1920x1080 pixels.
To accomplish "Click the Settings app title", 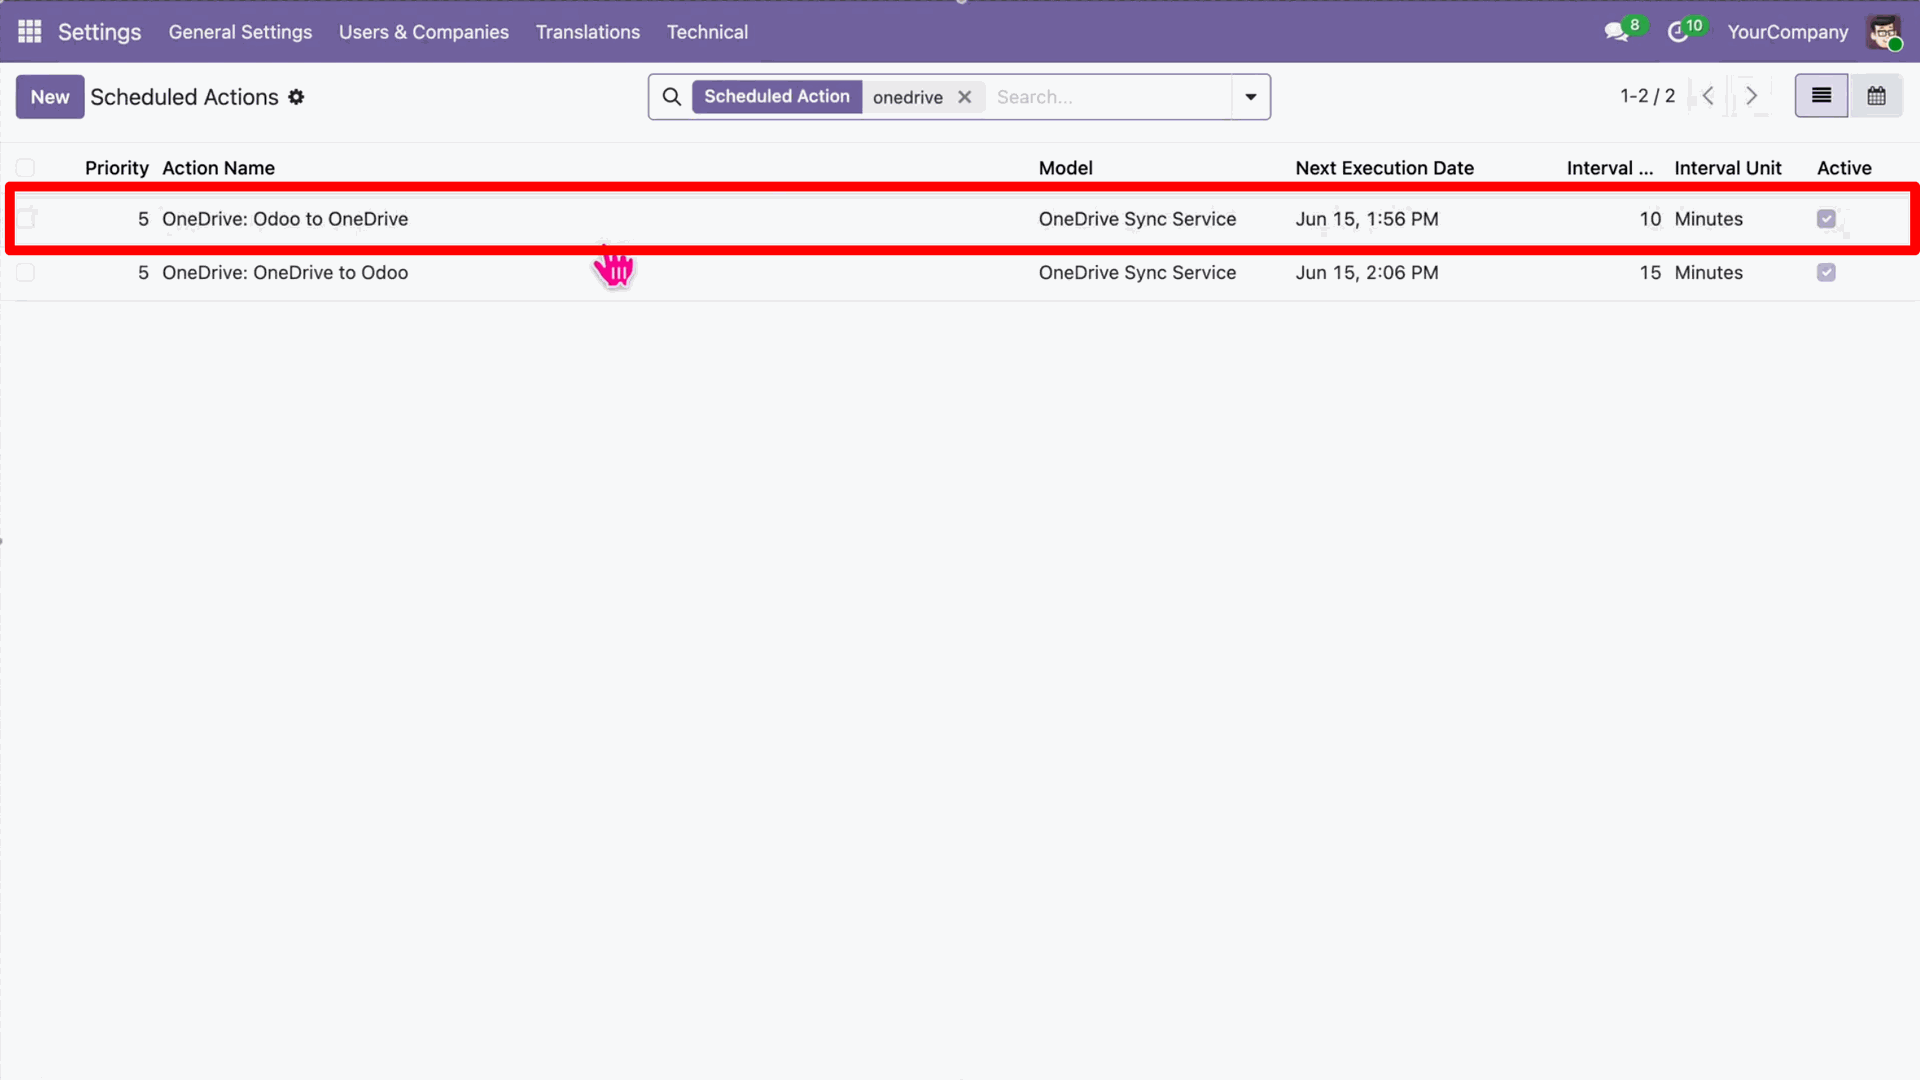I will (x=99, y=32).
